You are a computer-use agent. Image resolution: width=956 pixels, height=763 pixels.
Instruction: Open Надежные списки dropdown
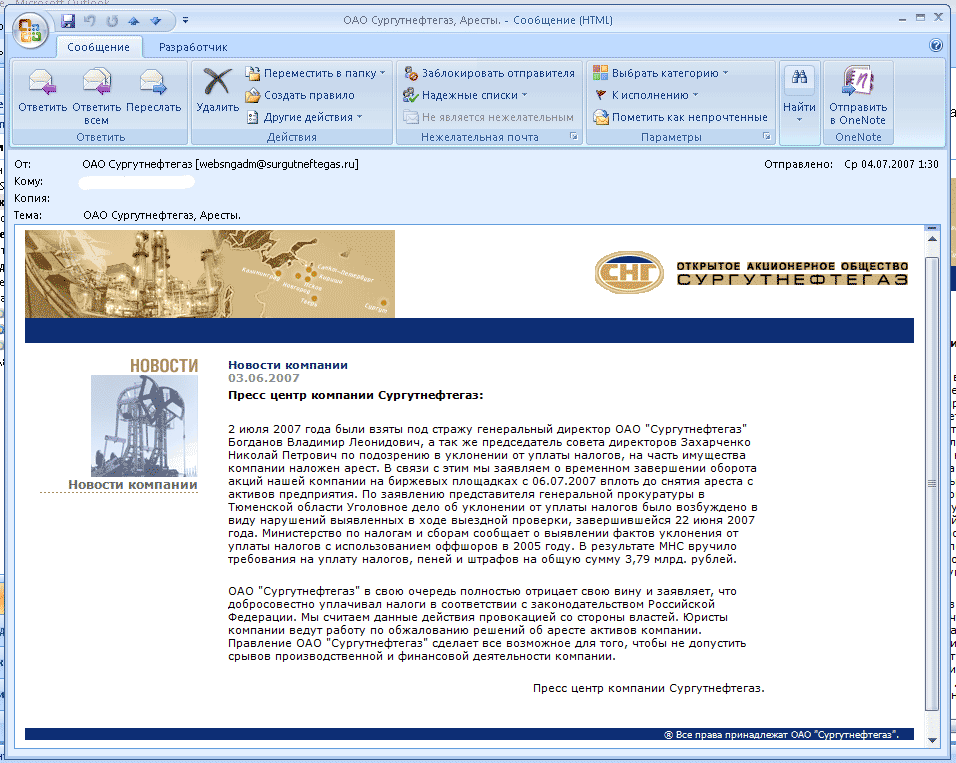(465, 95)
